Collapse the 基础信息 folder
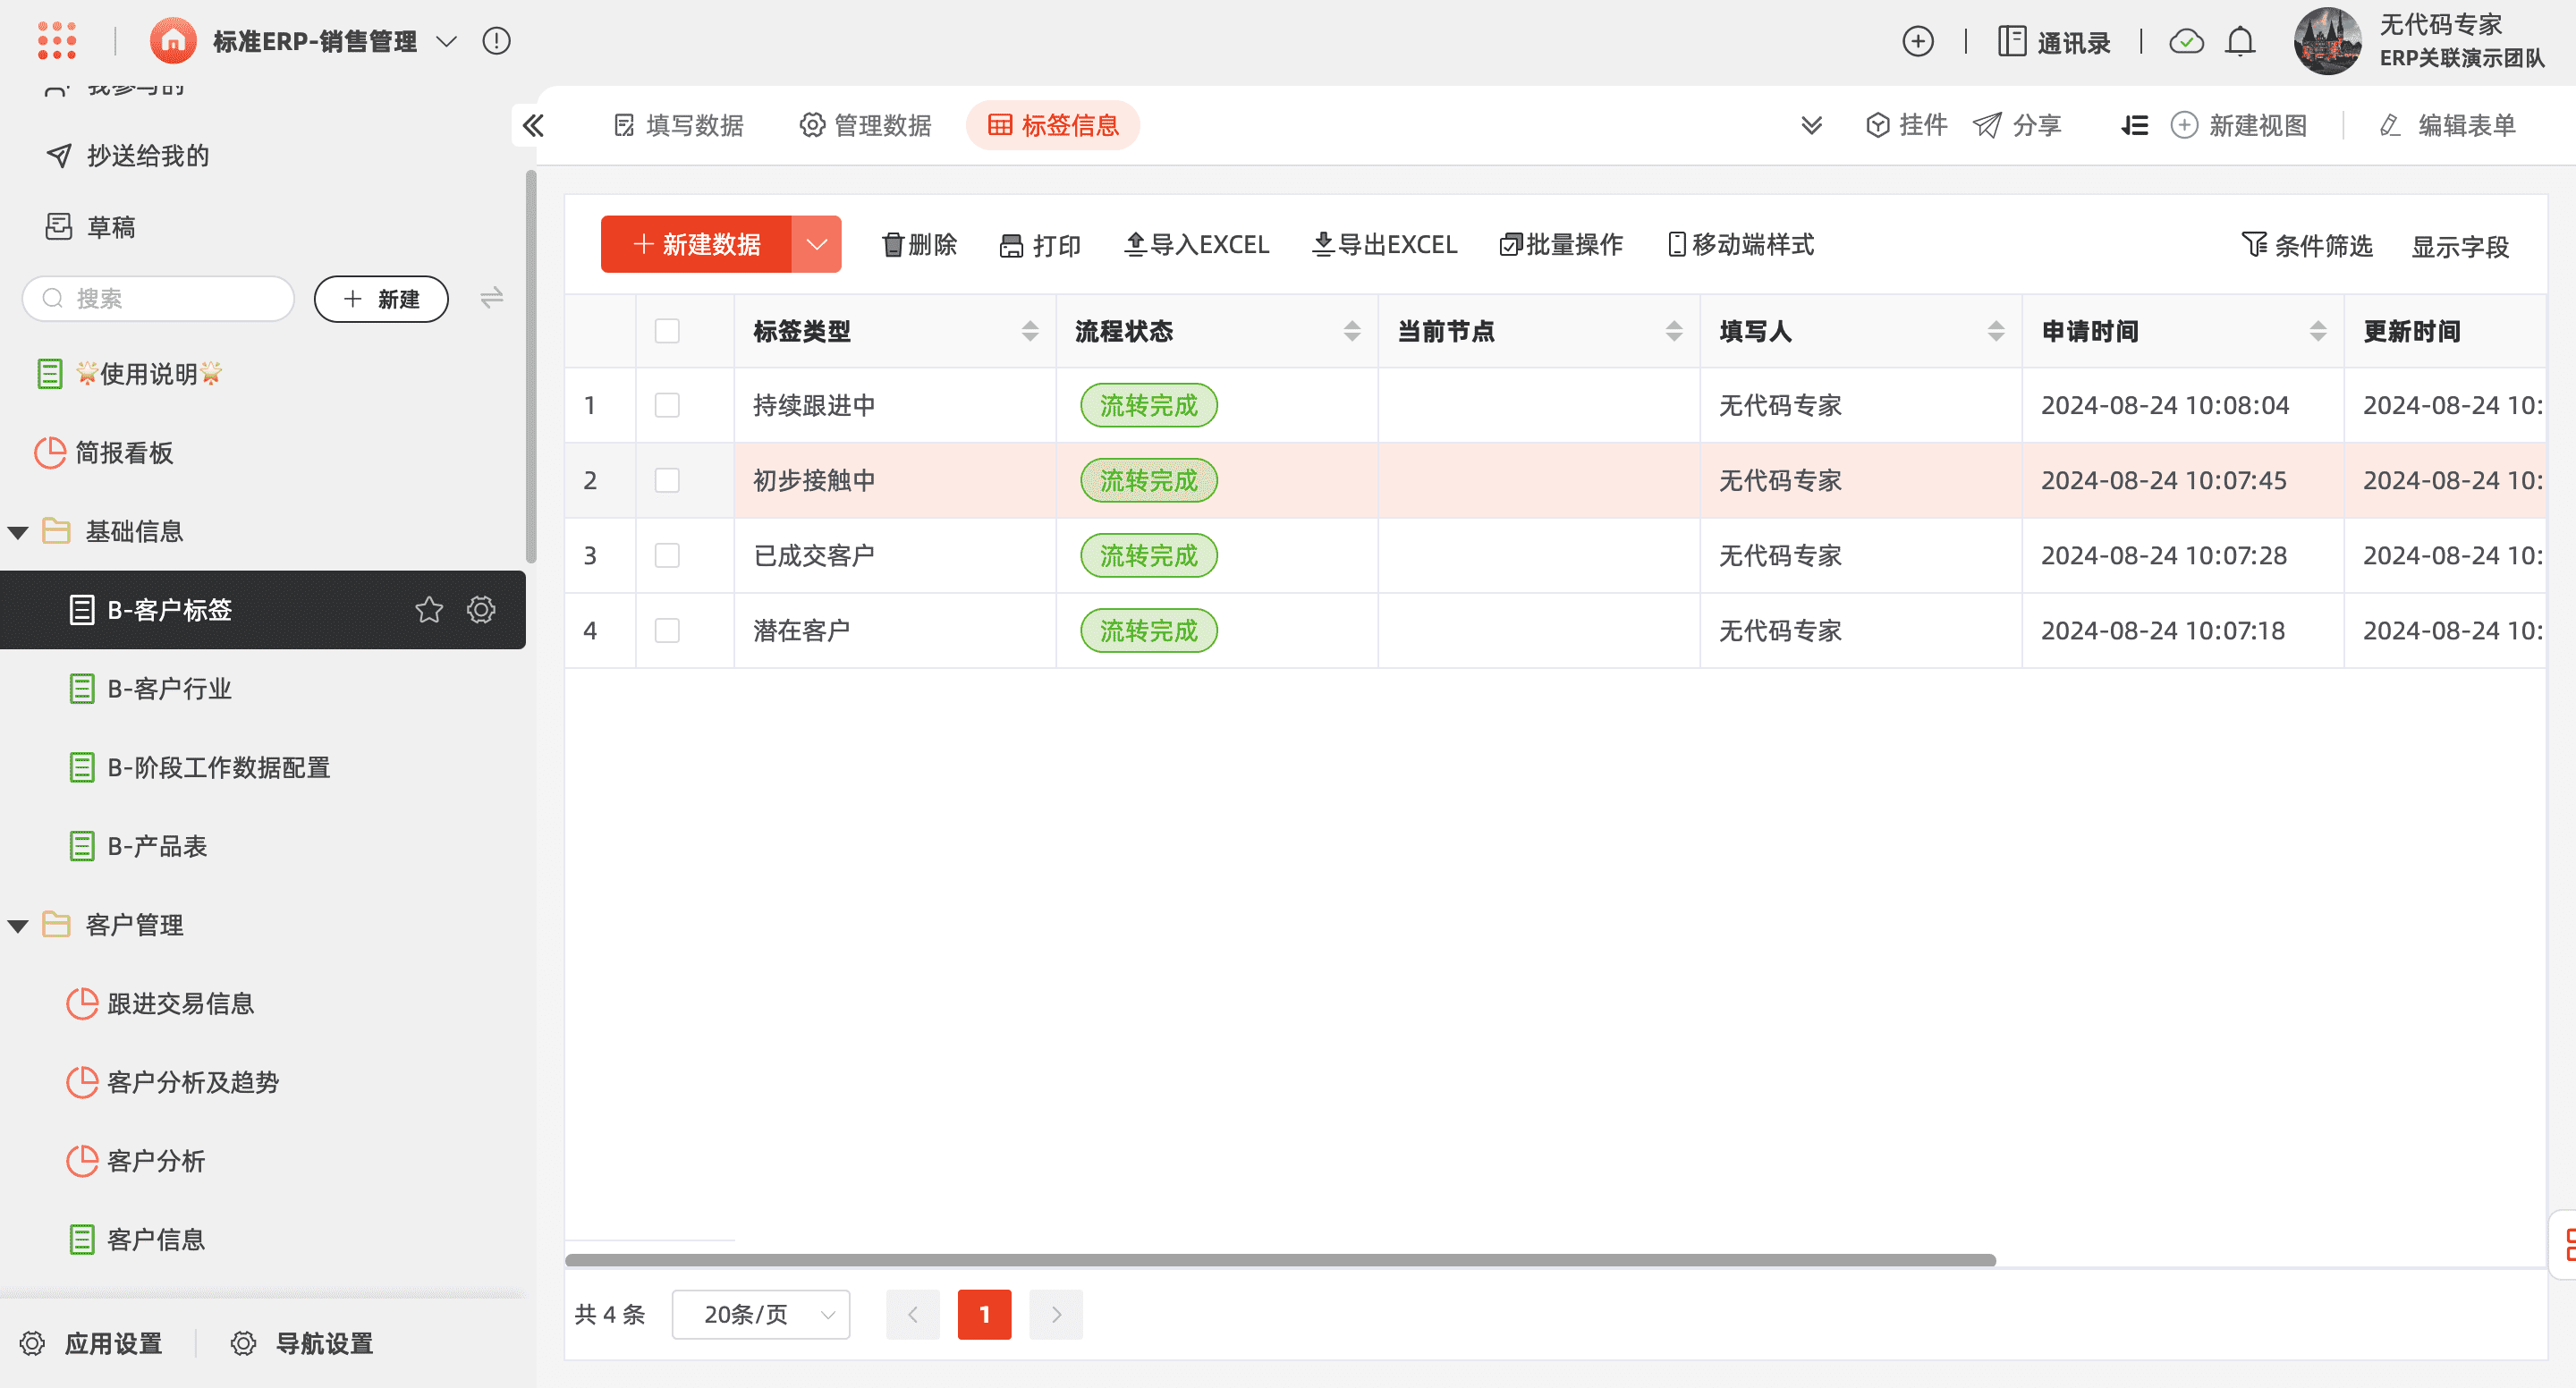Viewport: 2576px width, 1388px height. [18, 532]
